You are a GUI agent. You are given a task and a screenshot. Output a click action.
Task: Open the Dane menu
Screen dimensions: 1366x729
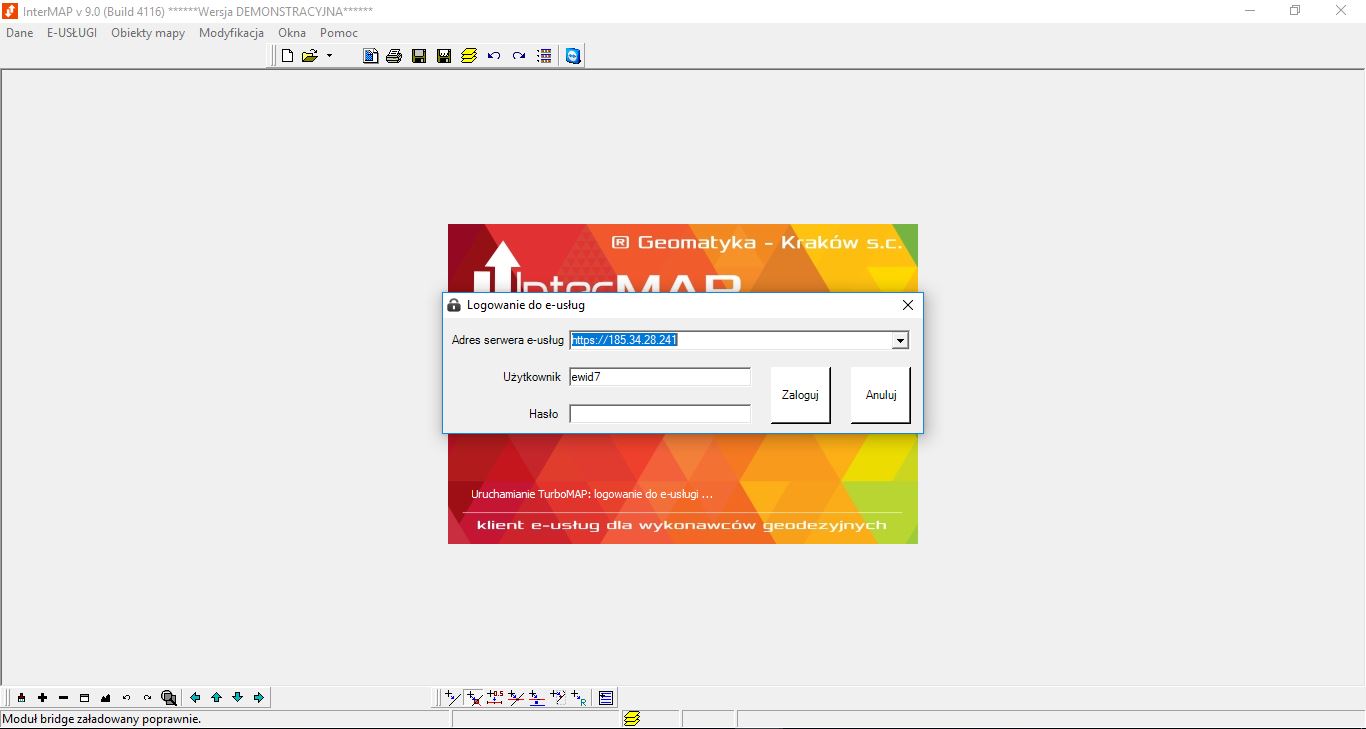click(20, 33)
